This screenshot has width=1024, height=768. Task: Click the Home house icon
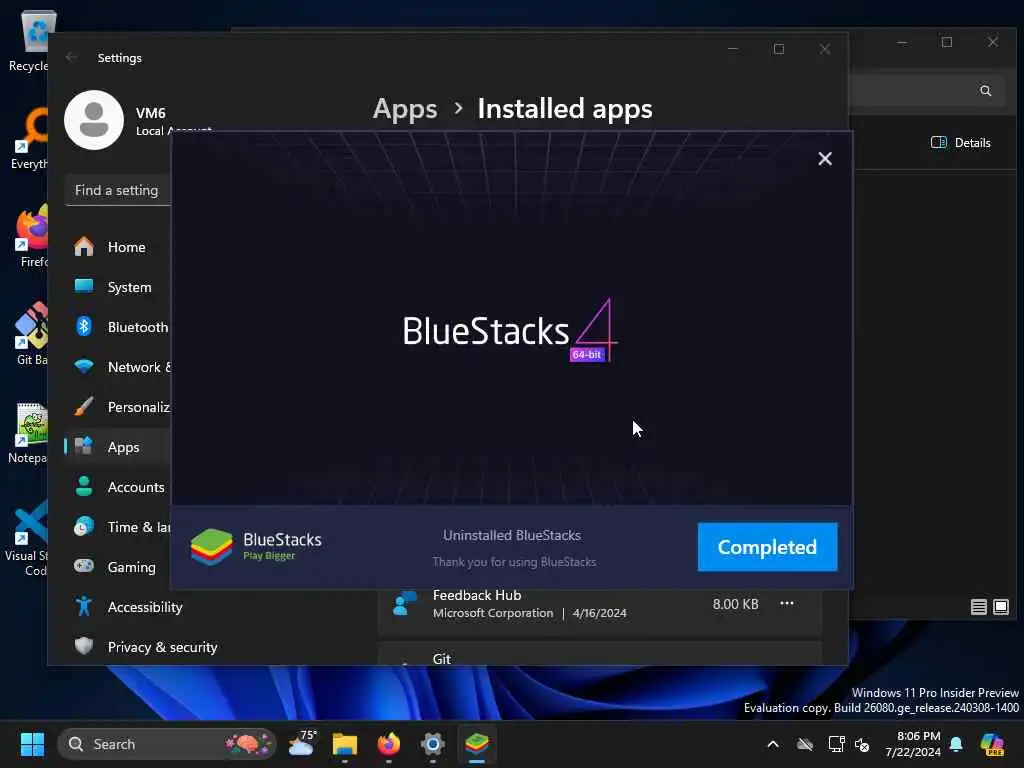point(84,246)
